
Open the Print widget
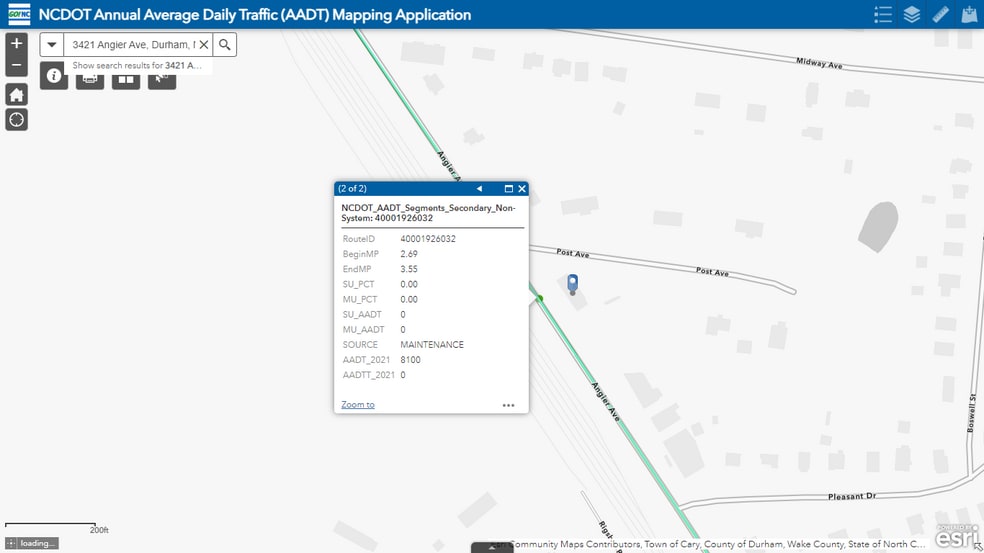coord(90,80)
